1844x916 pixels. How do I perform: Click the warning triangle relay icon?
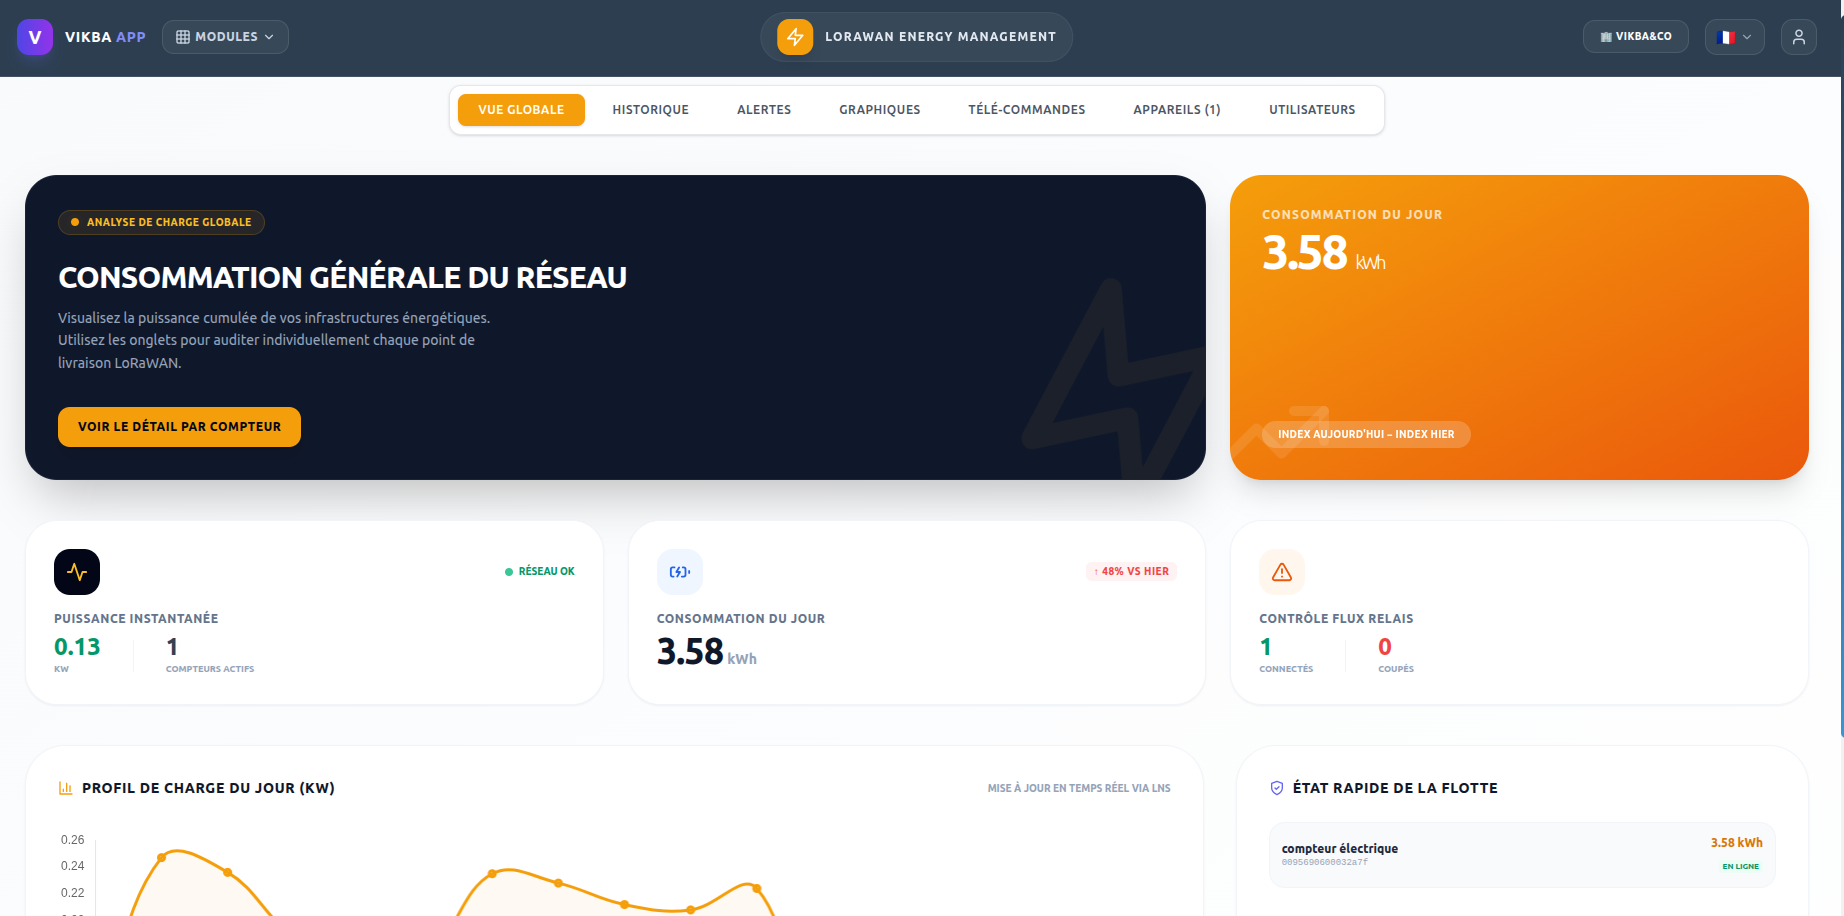[1282, 572]
